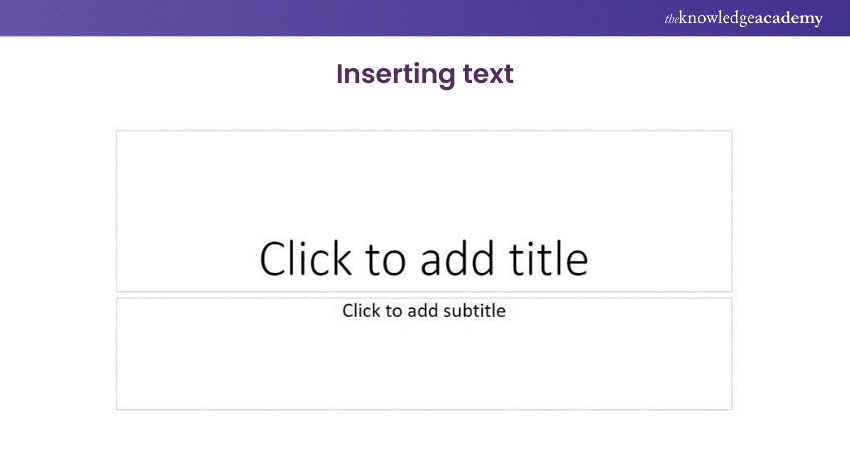Image resolution: width=850 pixels, height=450 pixels.
Task: Click the "Click to add subtitle" placeholder
Action: pyautogui.click(x=424, y=310)
